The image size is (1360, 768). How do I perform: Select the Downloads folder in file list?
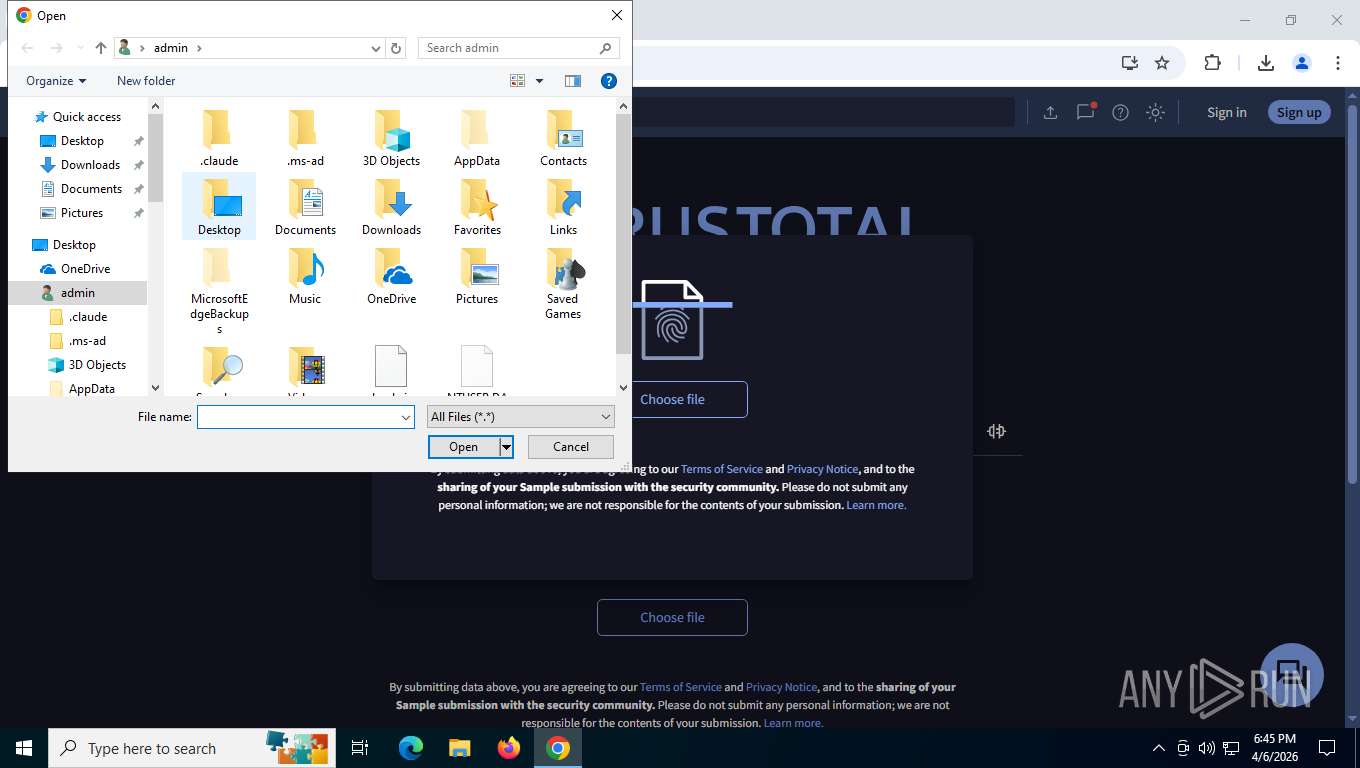[391, 199]
